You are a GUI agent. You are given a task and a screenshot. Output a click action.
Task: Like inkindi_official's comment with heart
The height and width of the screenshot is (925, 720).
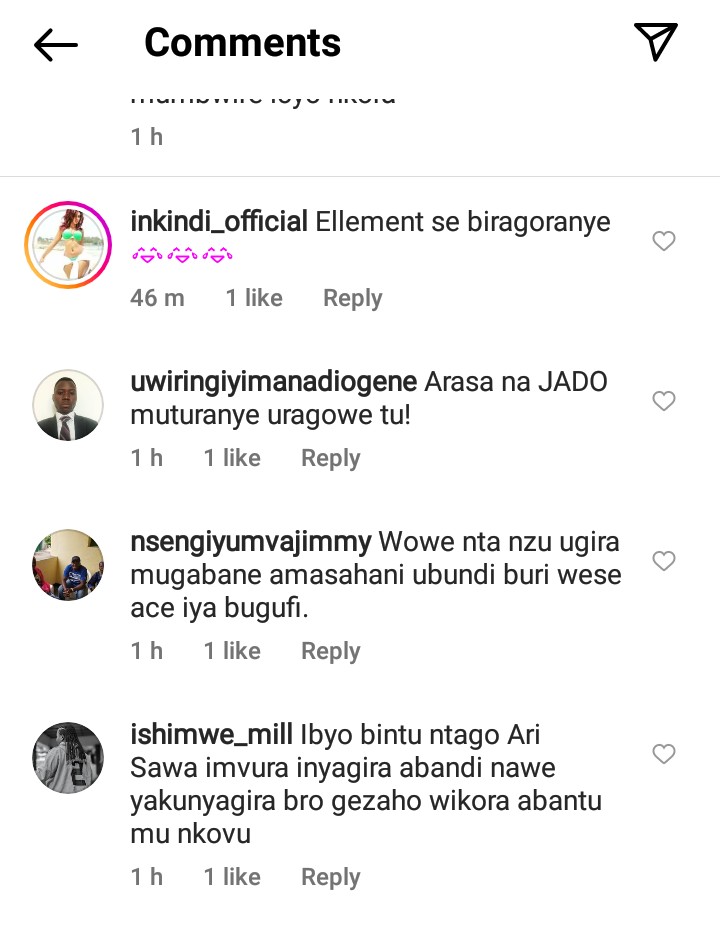(663, 241)
